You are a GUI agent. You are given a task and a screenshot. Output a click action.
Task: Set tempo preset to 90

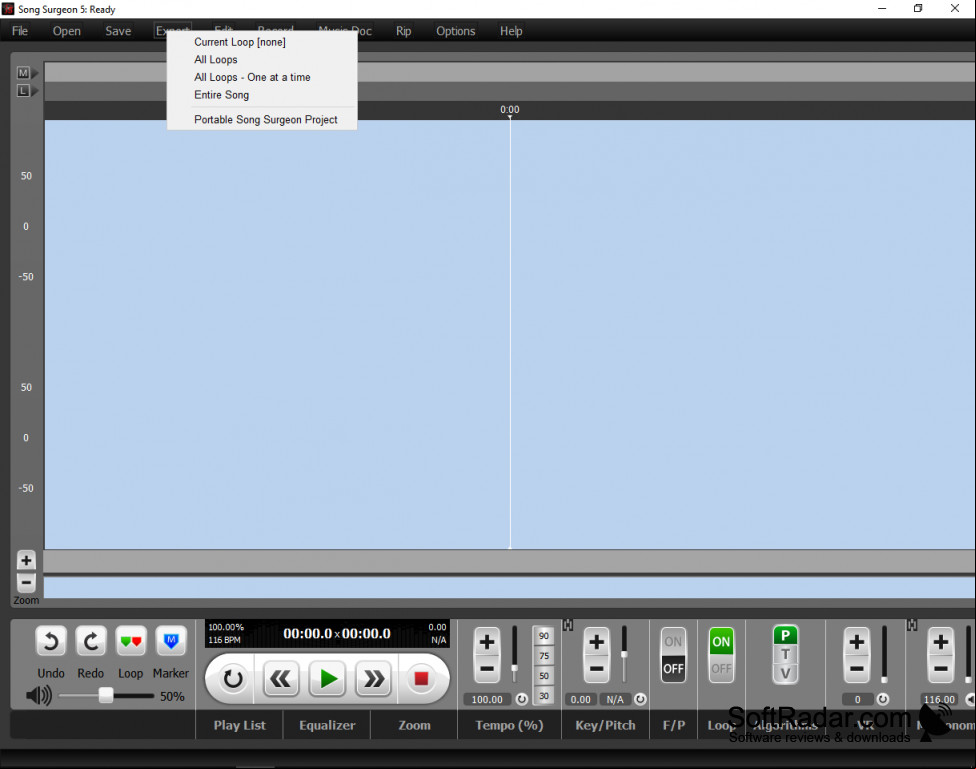point(543,636)
